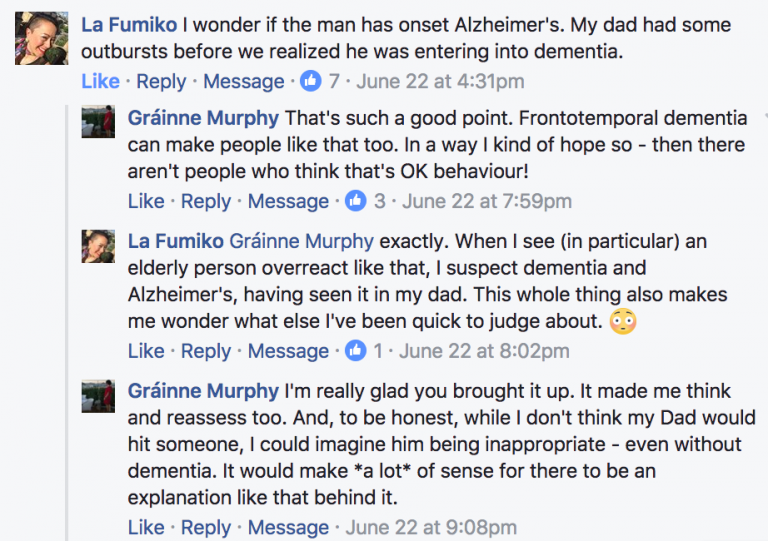The image size is (768, 541).
Task: Like Gráinne Murphy's frontotemporal dementia reply
Action: 146,201
